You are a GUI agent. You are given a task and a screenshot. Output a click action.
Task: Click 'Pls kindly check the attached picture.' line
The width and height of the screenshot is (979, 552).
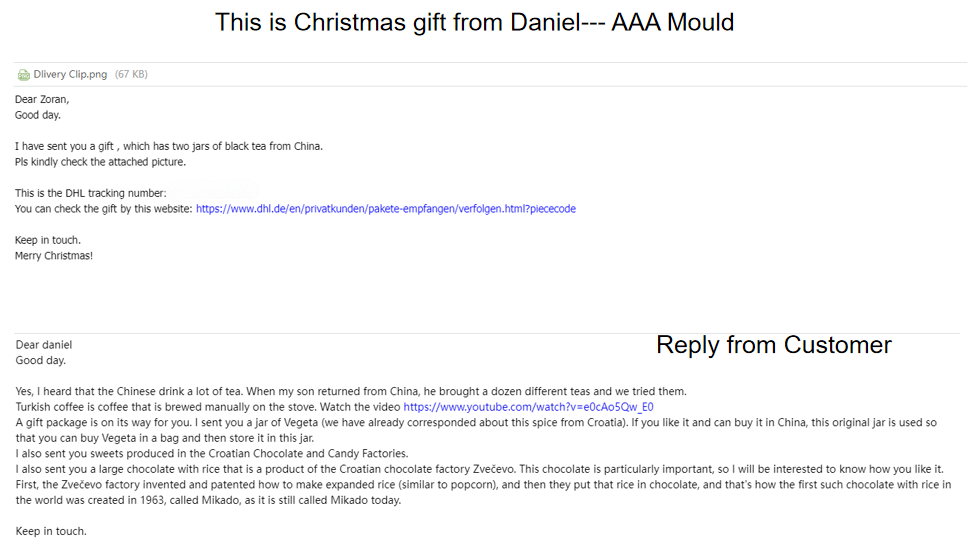point(101,162)
